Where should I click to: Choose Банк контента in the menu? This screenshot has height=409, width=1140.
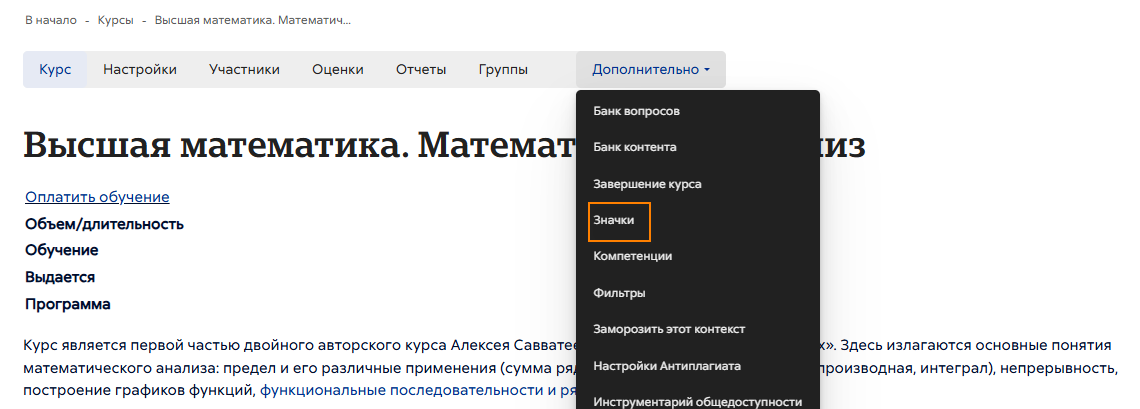tap(634, 147)
